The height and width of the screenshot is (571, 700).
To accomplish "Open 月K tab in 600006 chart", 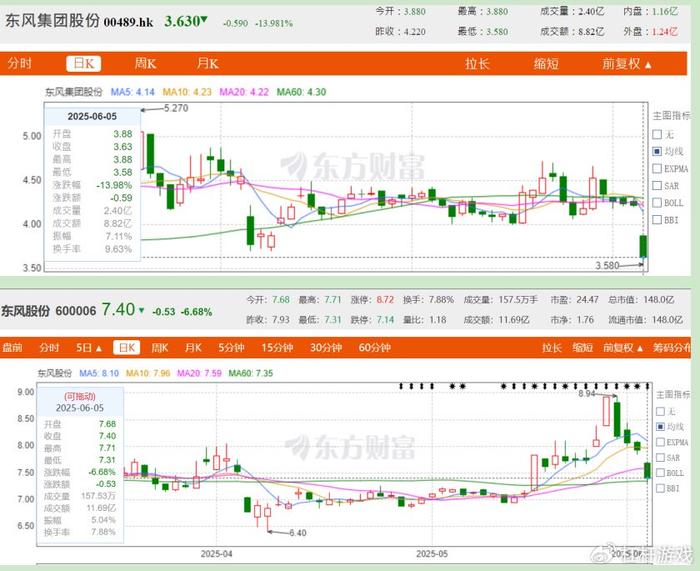I will click(193, 347).
